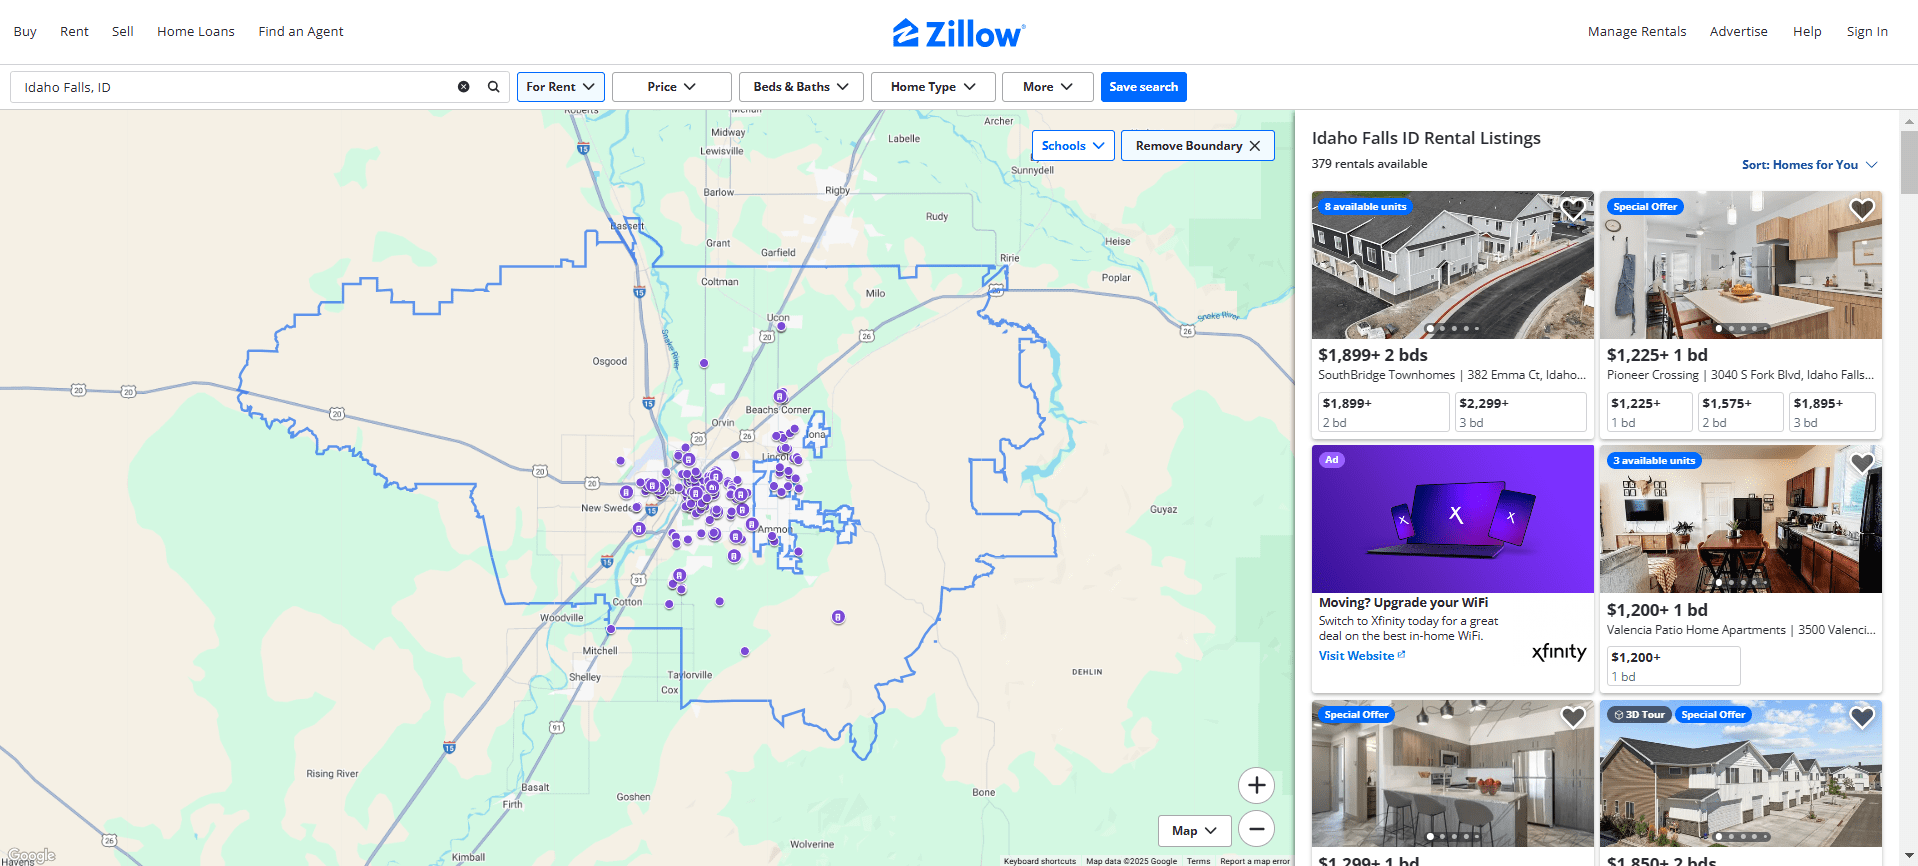Click the 3 available units badge
Image resolution: width=1918 pixels, height=866 pixels.
click(1654, 461)
